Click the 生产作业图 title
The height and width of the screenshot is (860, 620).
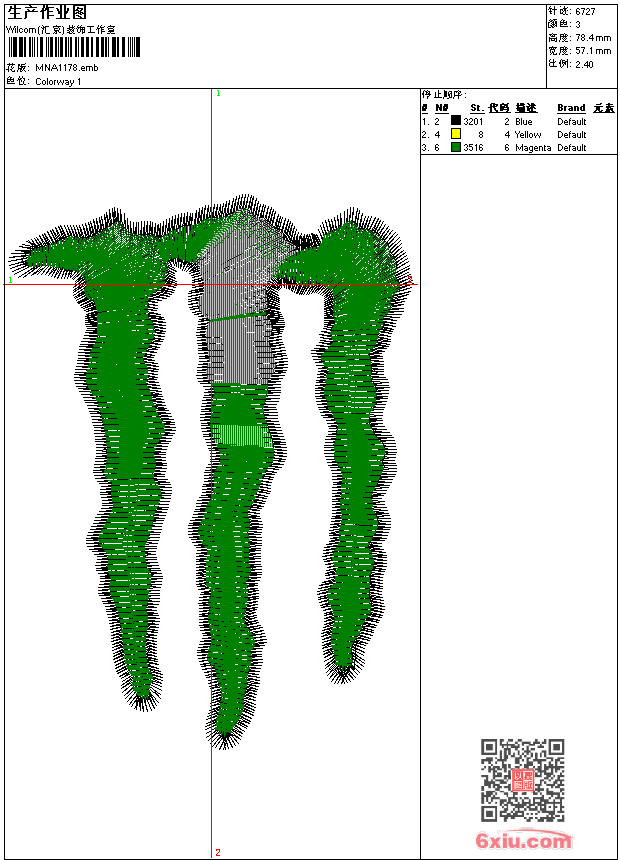pyautogui.click(x=47, y=12)
